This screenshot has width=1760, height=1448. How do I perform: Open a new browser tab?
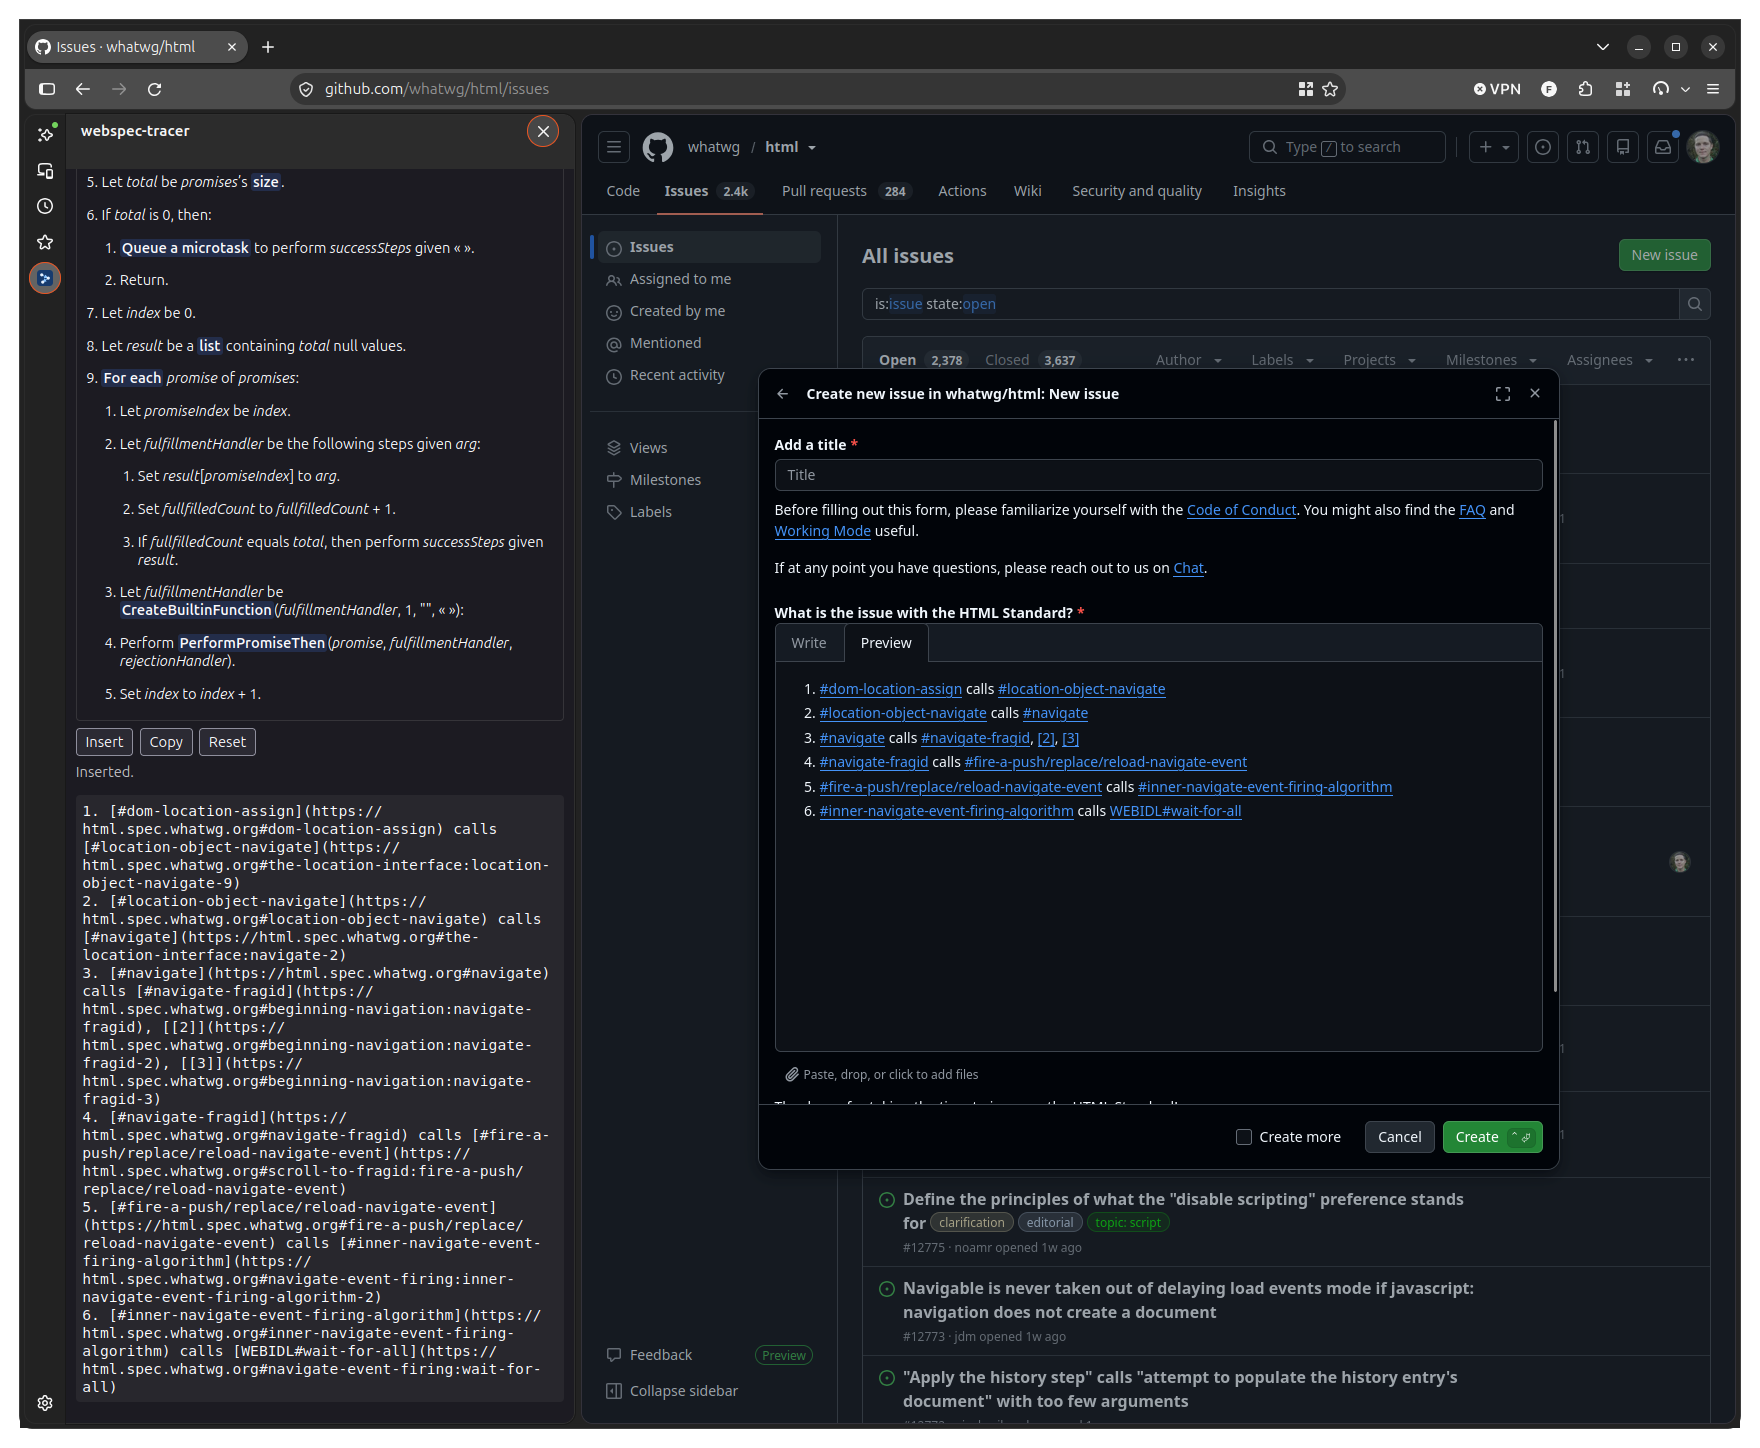coord(268,47)
